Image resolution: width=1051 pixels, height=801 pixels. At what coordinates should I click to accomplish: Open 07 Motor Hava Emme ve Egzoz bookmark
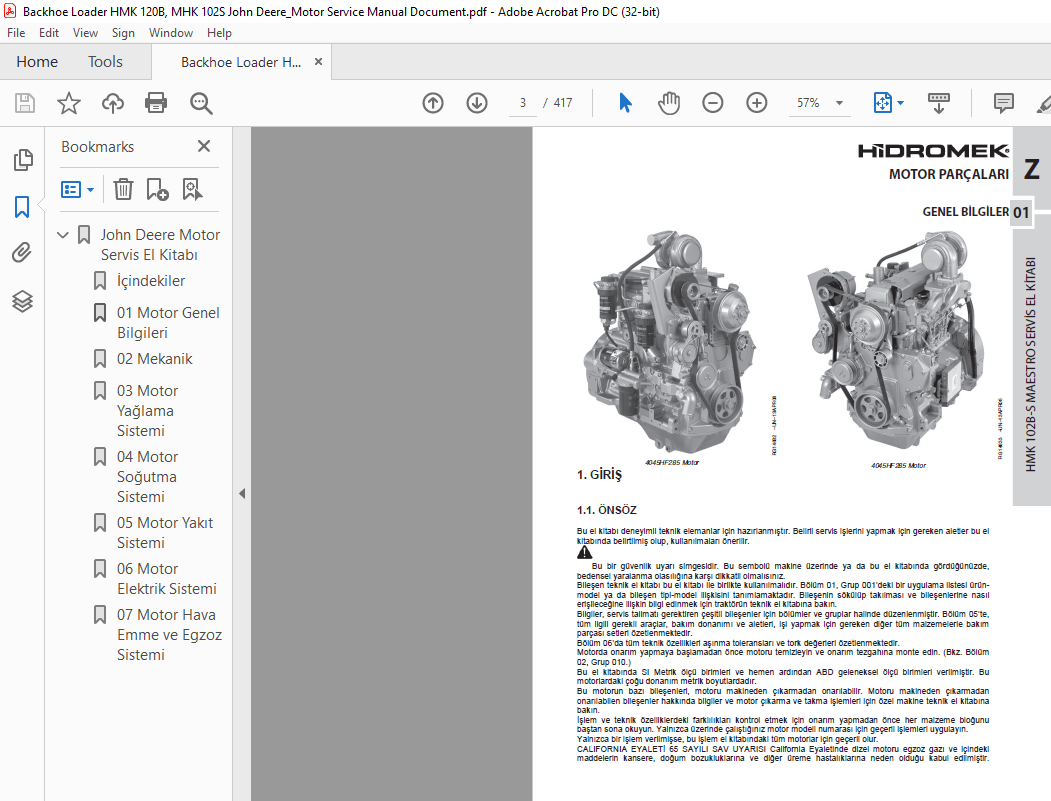coord(169,634)
